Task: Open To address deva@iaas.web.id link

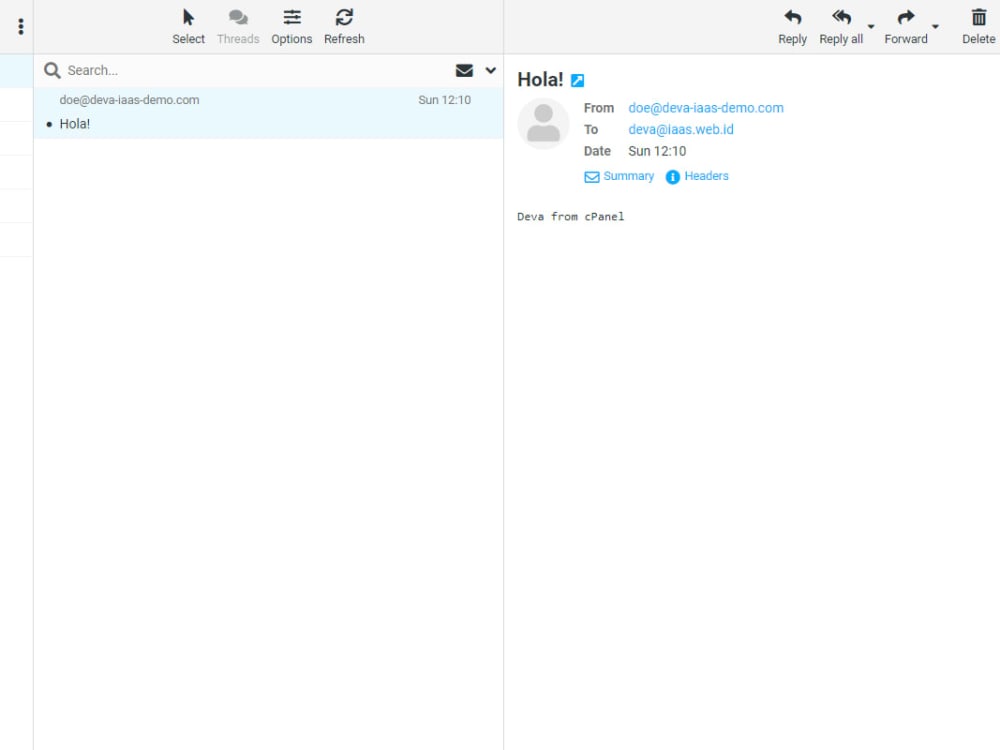Action: (x=680, y=129)
